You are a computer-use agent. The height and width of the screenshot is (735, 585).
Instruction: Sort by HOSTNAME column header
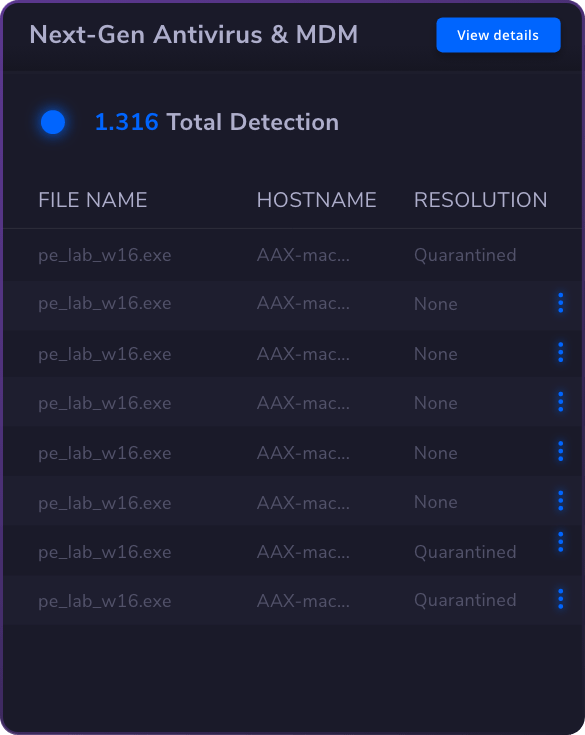[316, 200]
